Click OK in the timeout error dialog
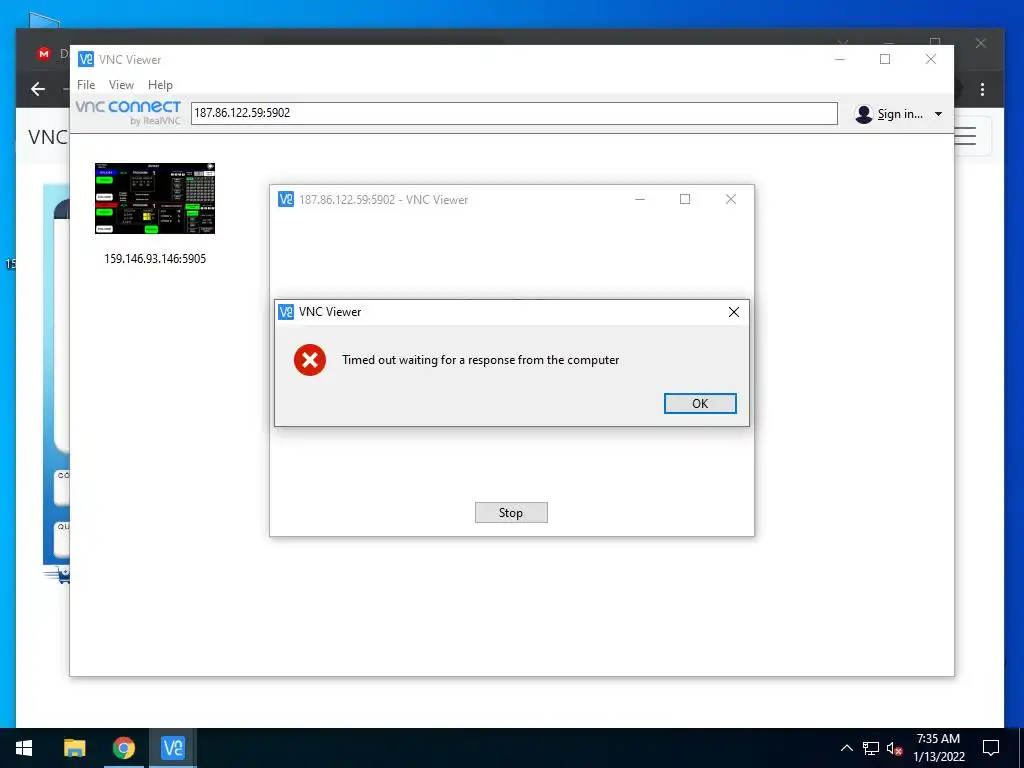Screen dimensions: 1024x768 [700, 404]
